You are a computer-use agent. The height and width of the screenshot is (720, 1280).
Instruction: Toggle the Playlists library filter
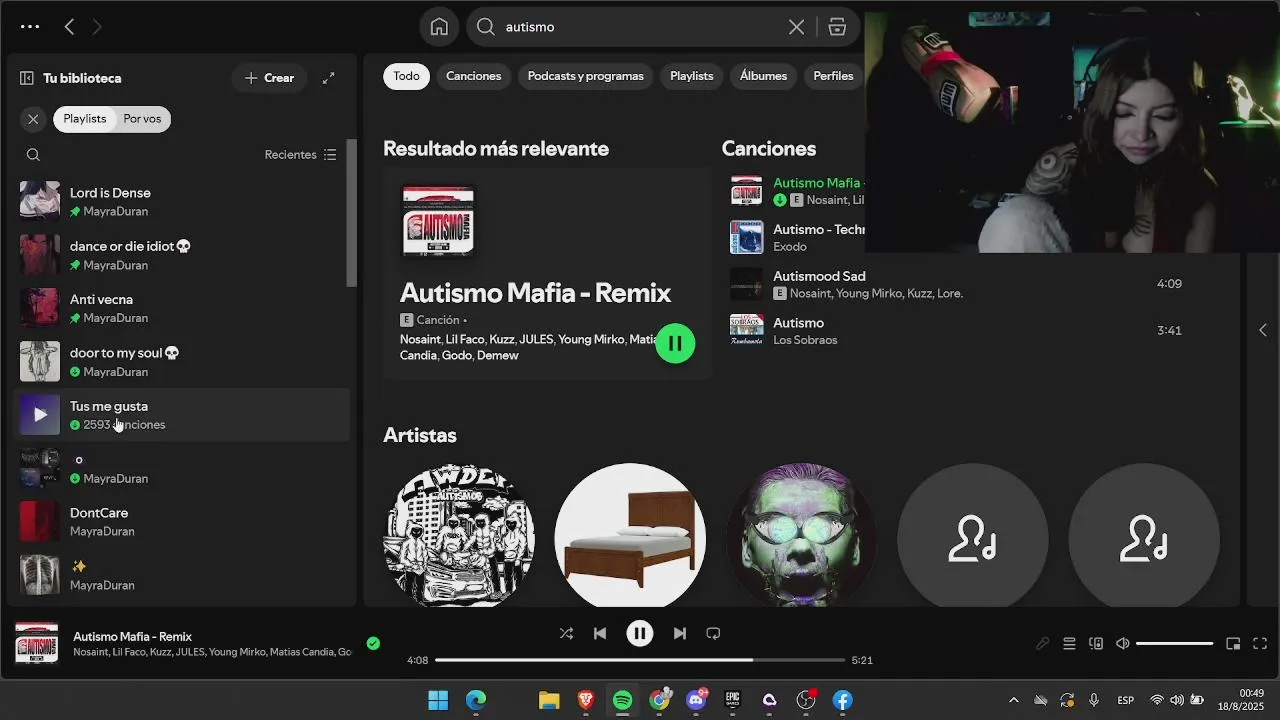click(85, 119)
